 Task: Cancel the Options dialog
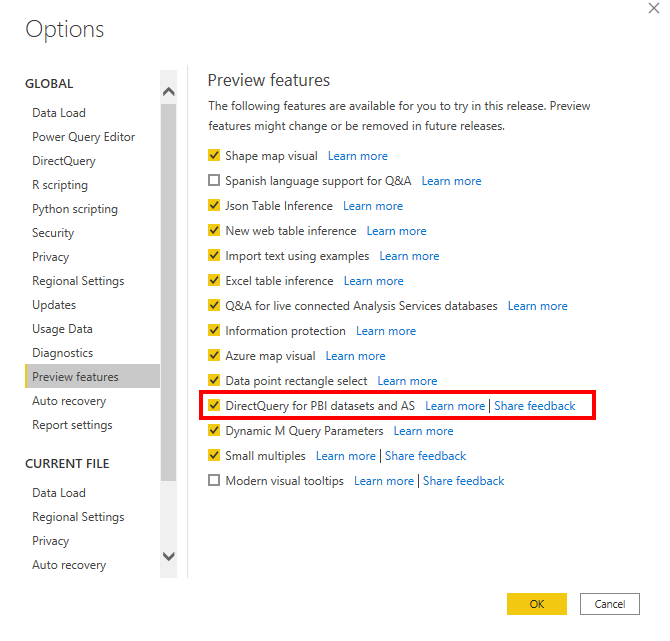pyautogui.click(x=610, y=604)
